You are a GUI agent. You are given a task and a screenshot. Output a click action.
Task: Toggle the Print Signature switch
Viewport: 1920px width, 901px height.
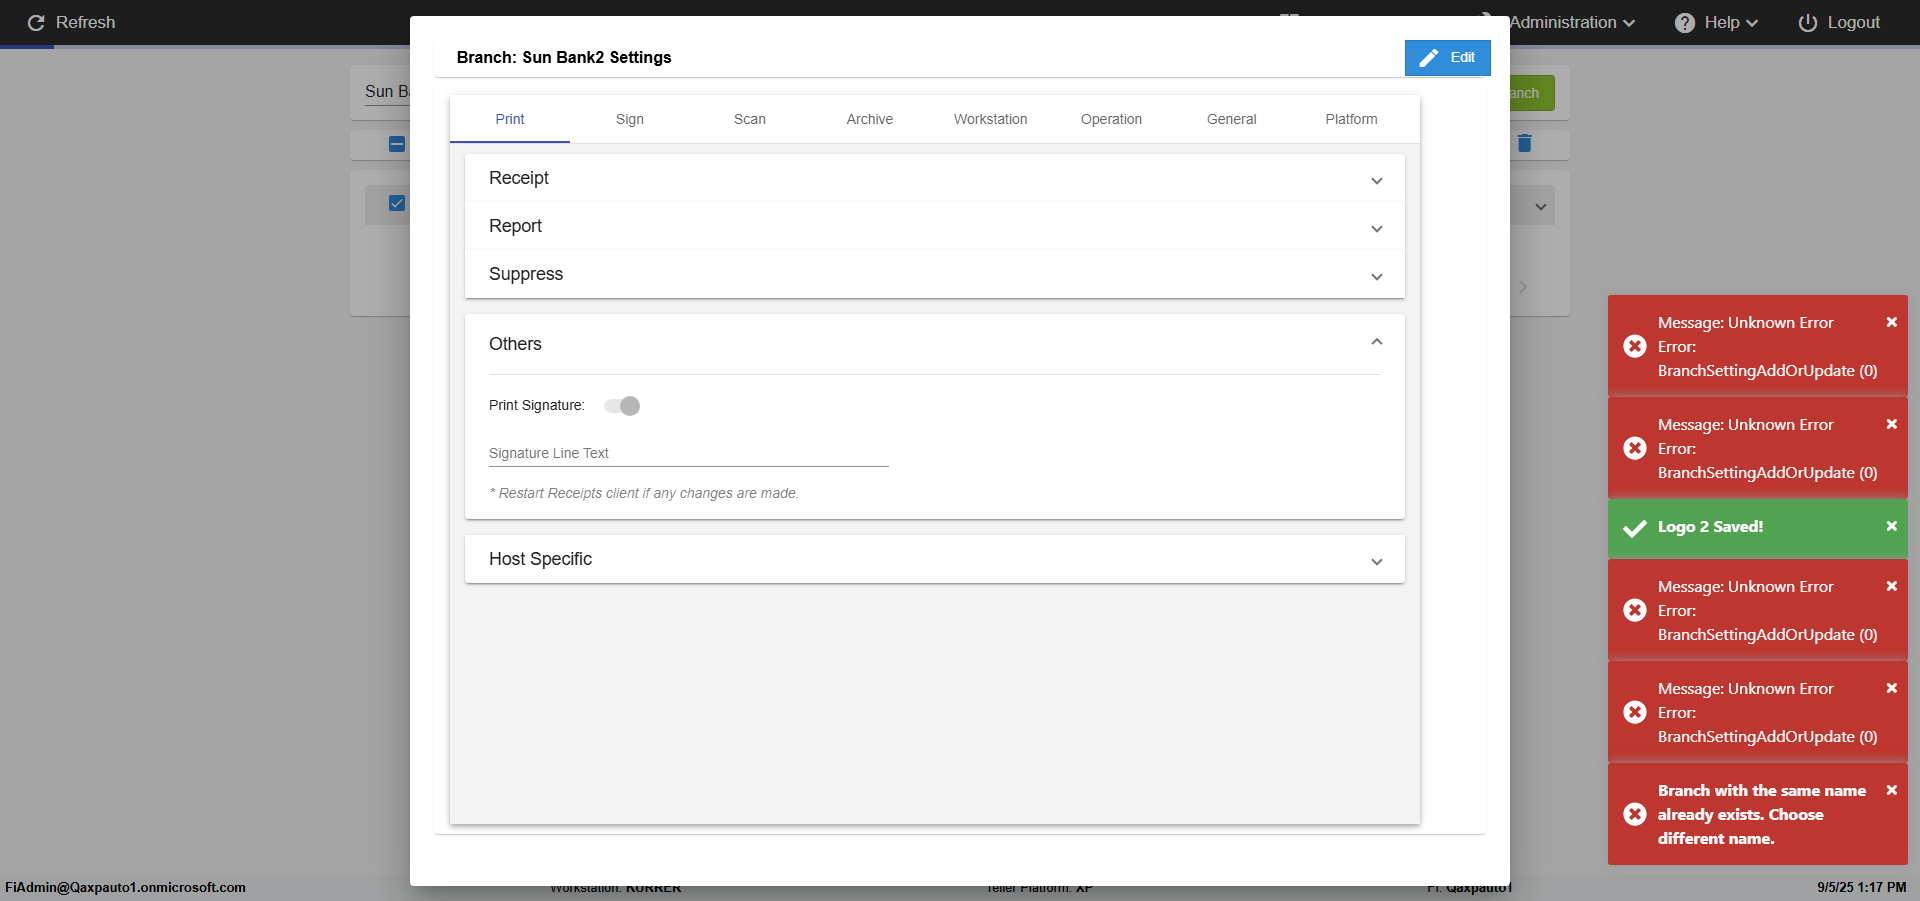point(622,406)
